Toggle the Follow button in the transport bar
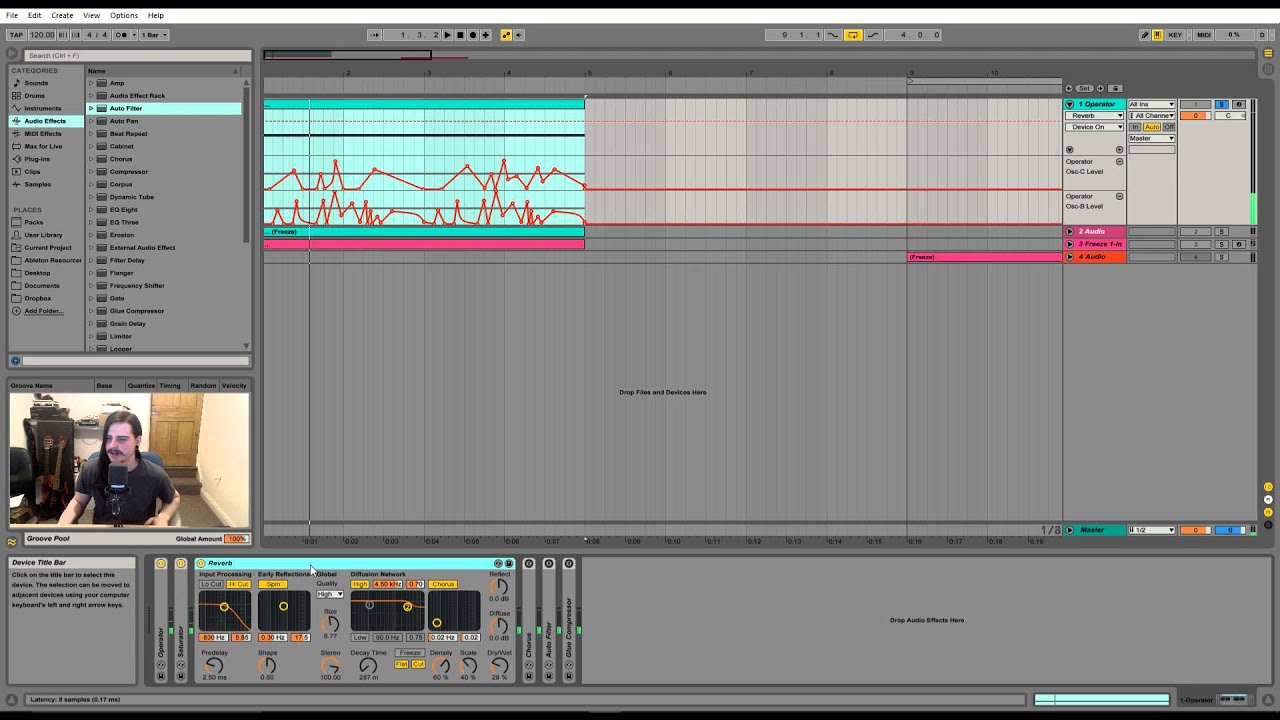The height and width of the screenshot is (720, 1280). (x=374, y=35)
